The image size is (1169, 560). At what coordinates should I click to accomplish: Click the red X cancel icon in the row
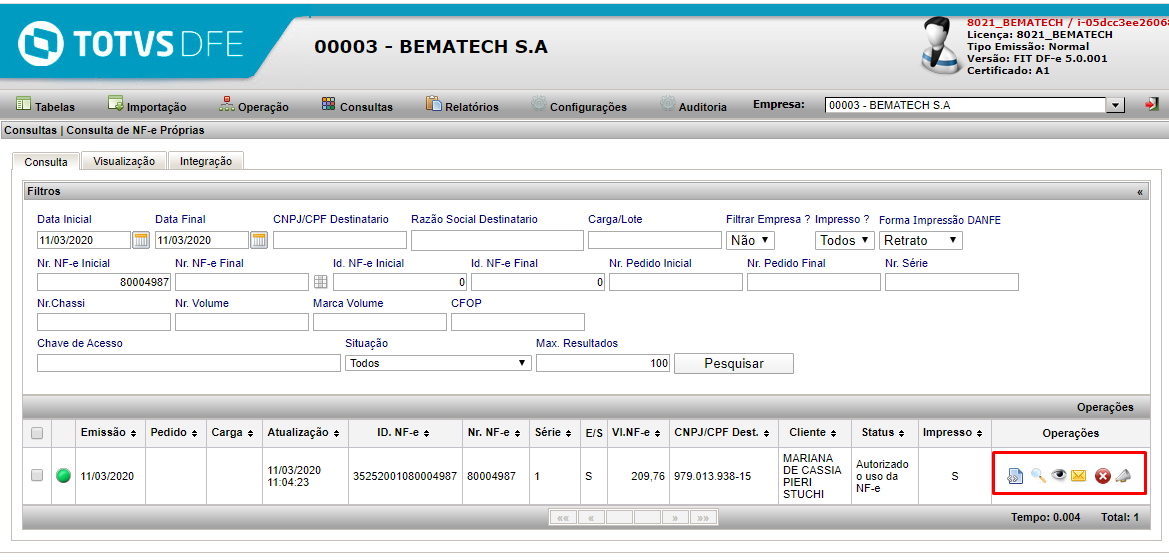[x=1103, y=476]
